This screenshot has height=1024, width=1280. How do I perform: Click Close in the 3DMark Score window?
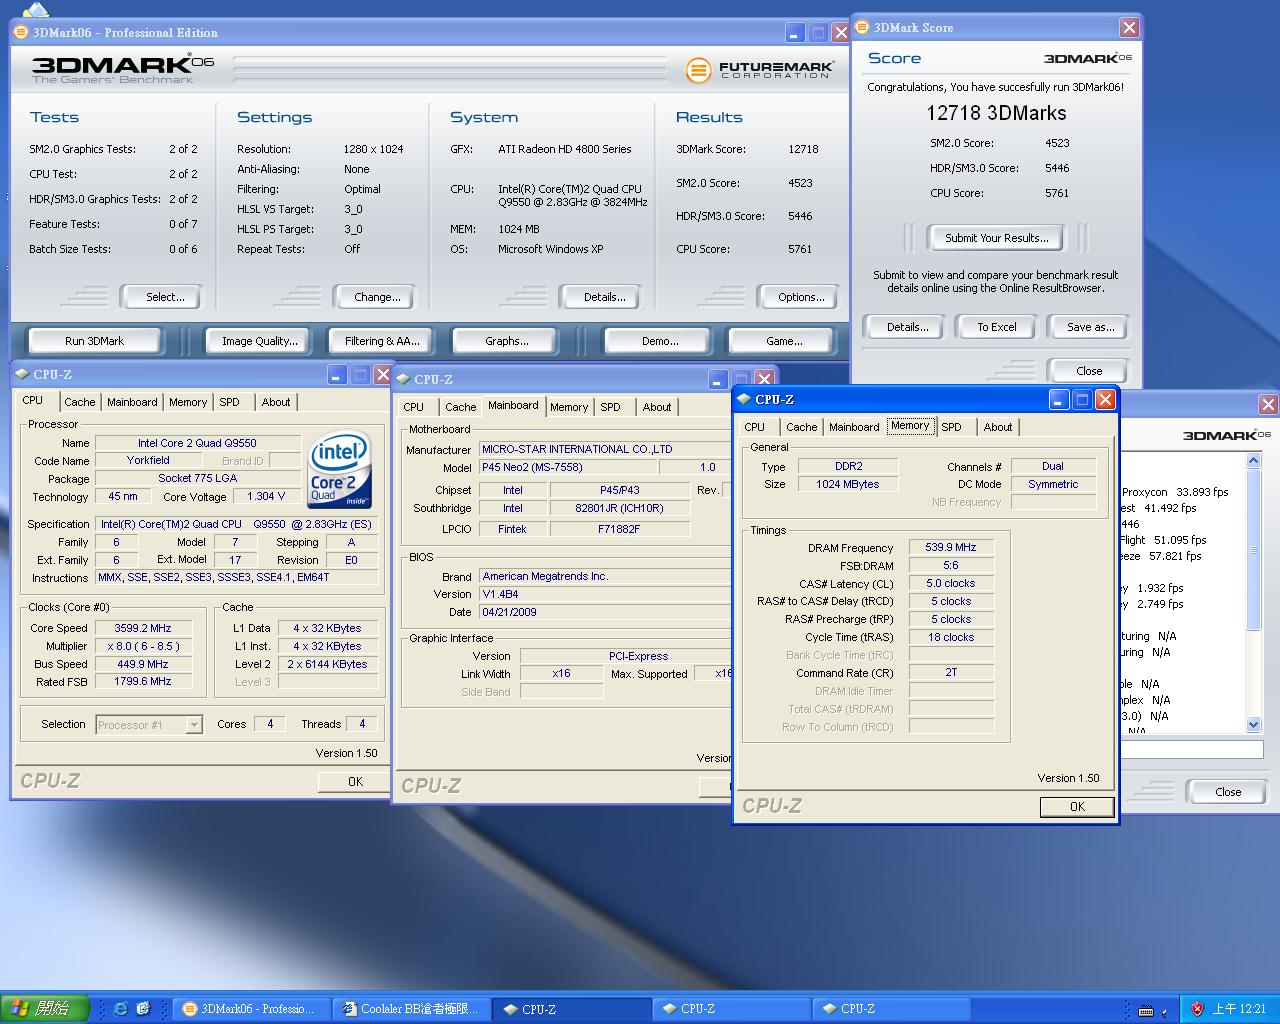pyautogui.click(x=1089, y=371)
